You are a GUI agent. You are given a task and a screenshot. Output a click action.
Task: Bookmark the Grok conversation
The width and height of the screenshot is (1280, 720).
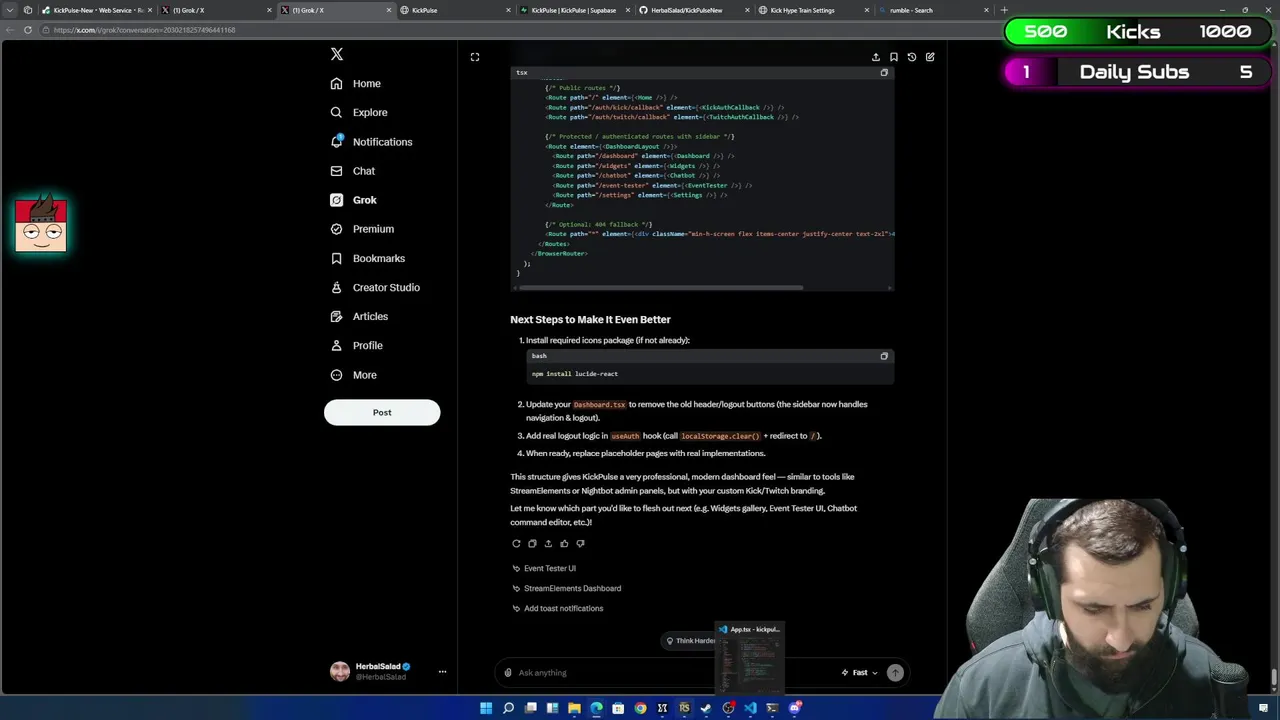pos(894,57)
